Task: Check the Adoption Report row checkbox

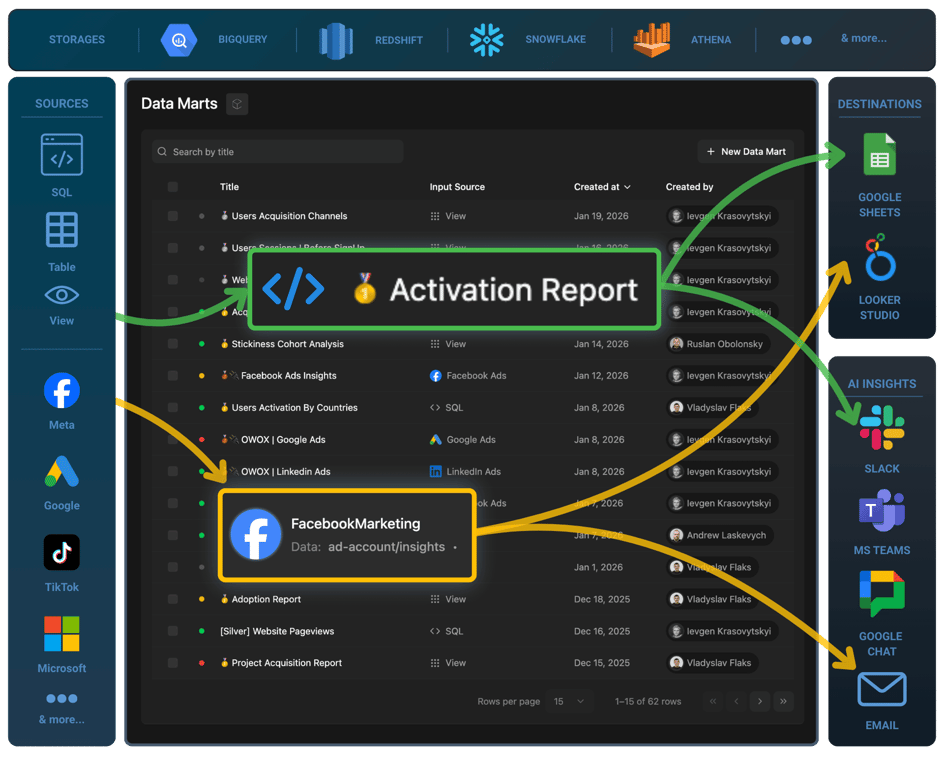Action: (173, 599)
